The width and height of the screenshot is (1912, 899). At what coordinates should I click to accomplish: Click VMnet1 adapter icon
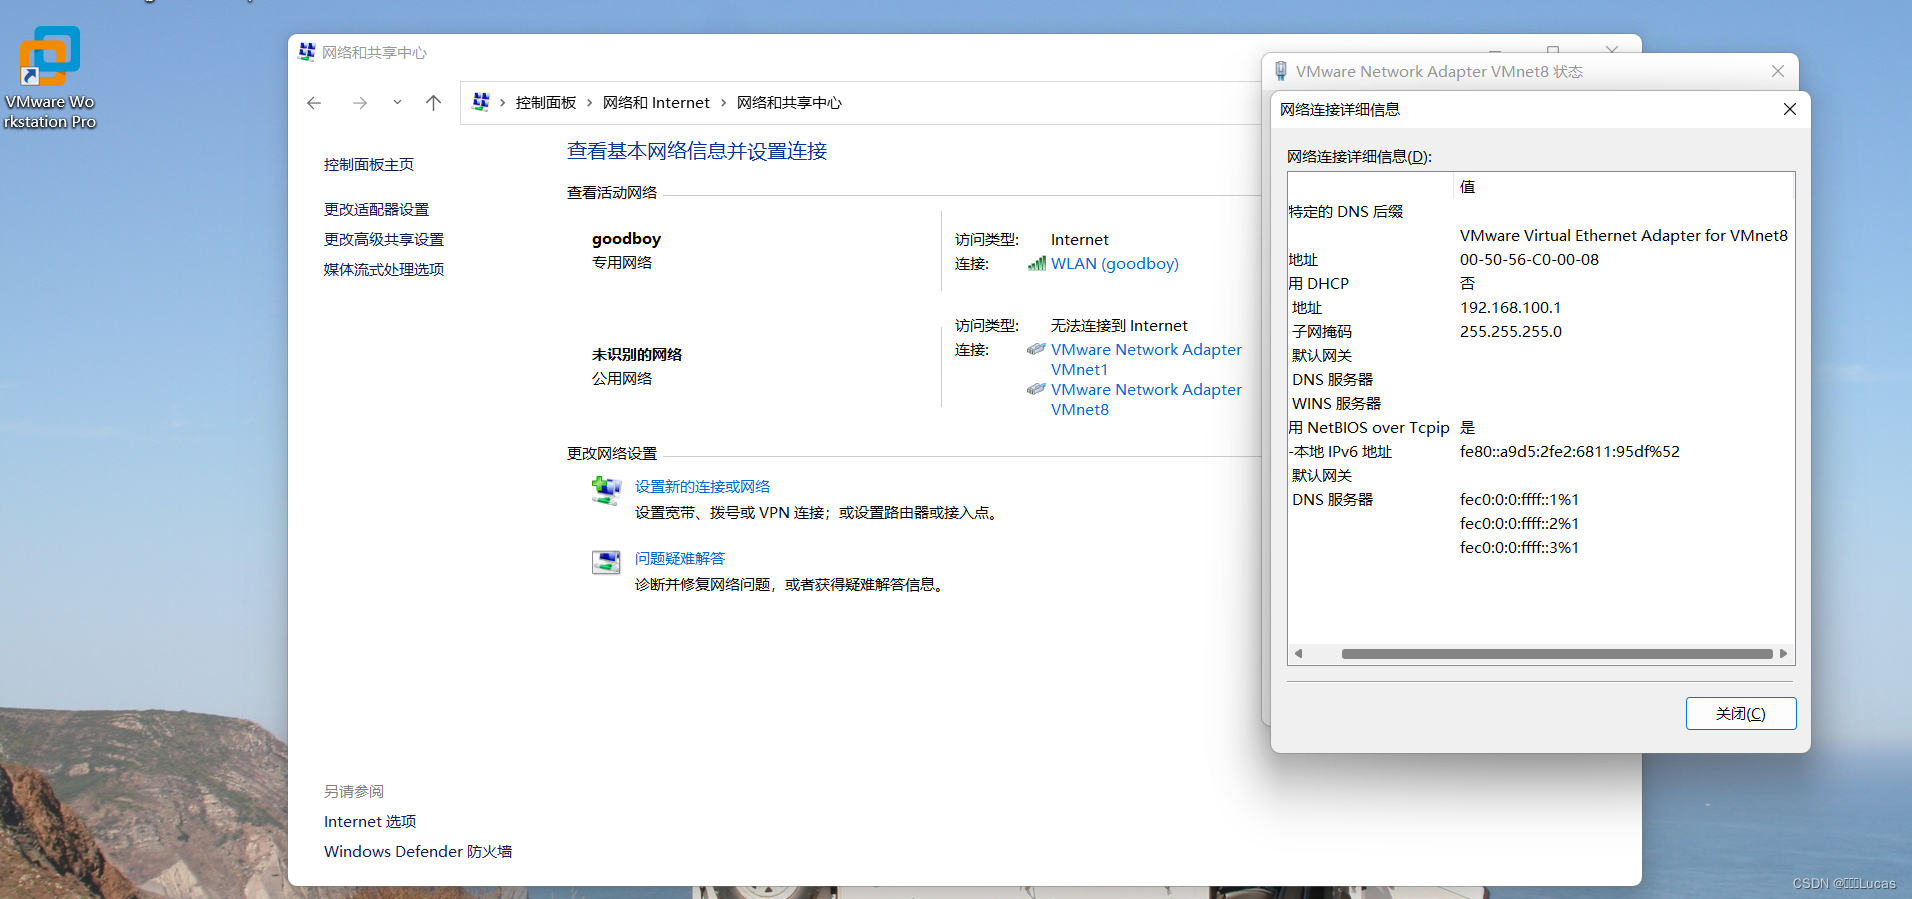coord(1036,349)
